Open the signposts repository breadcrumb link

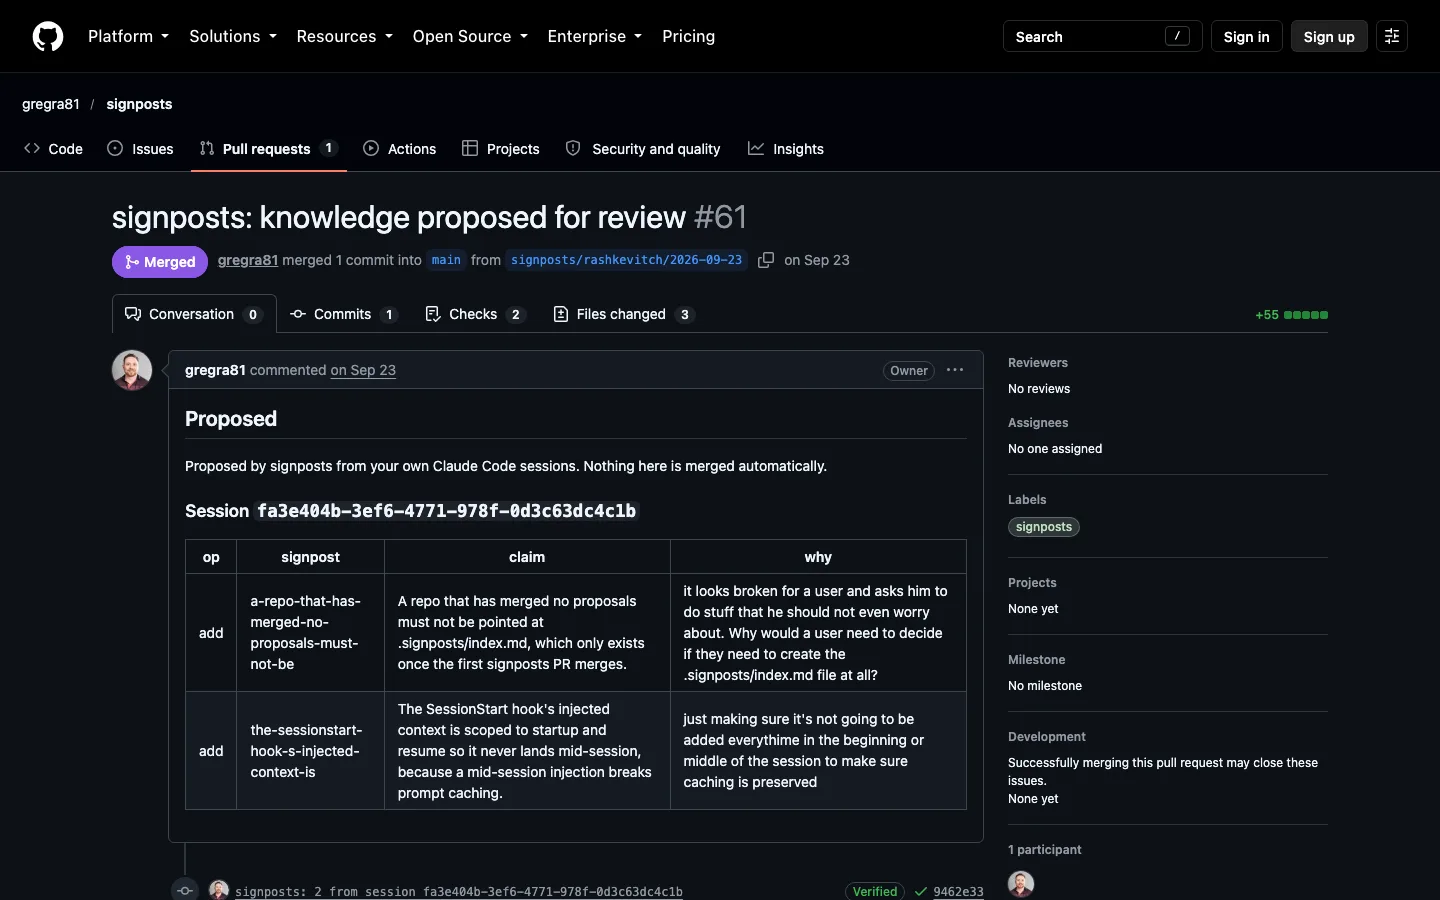[x=139, y=104]
